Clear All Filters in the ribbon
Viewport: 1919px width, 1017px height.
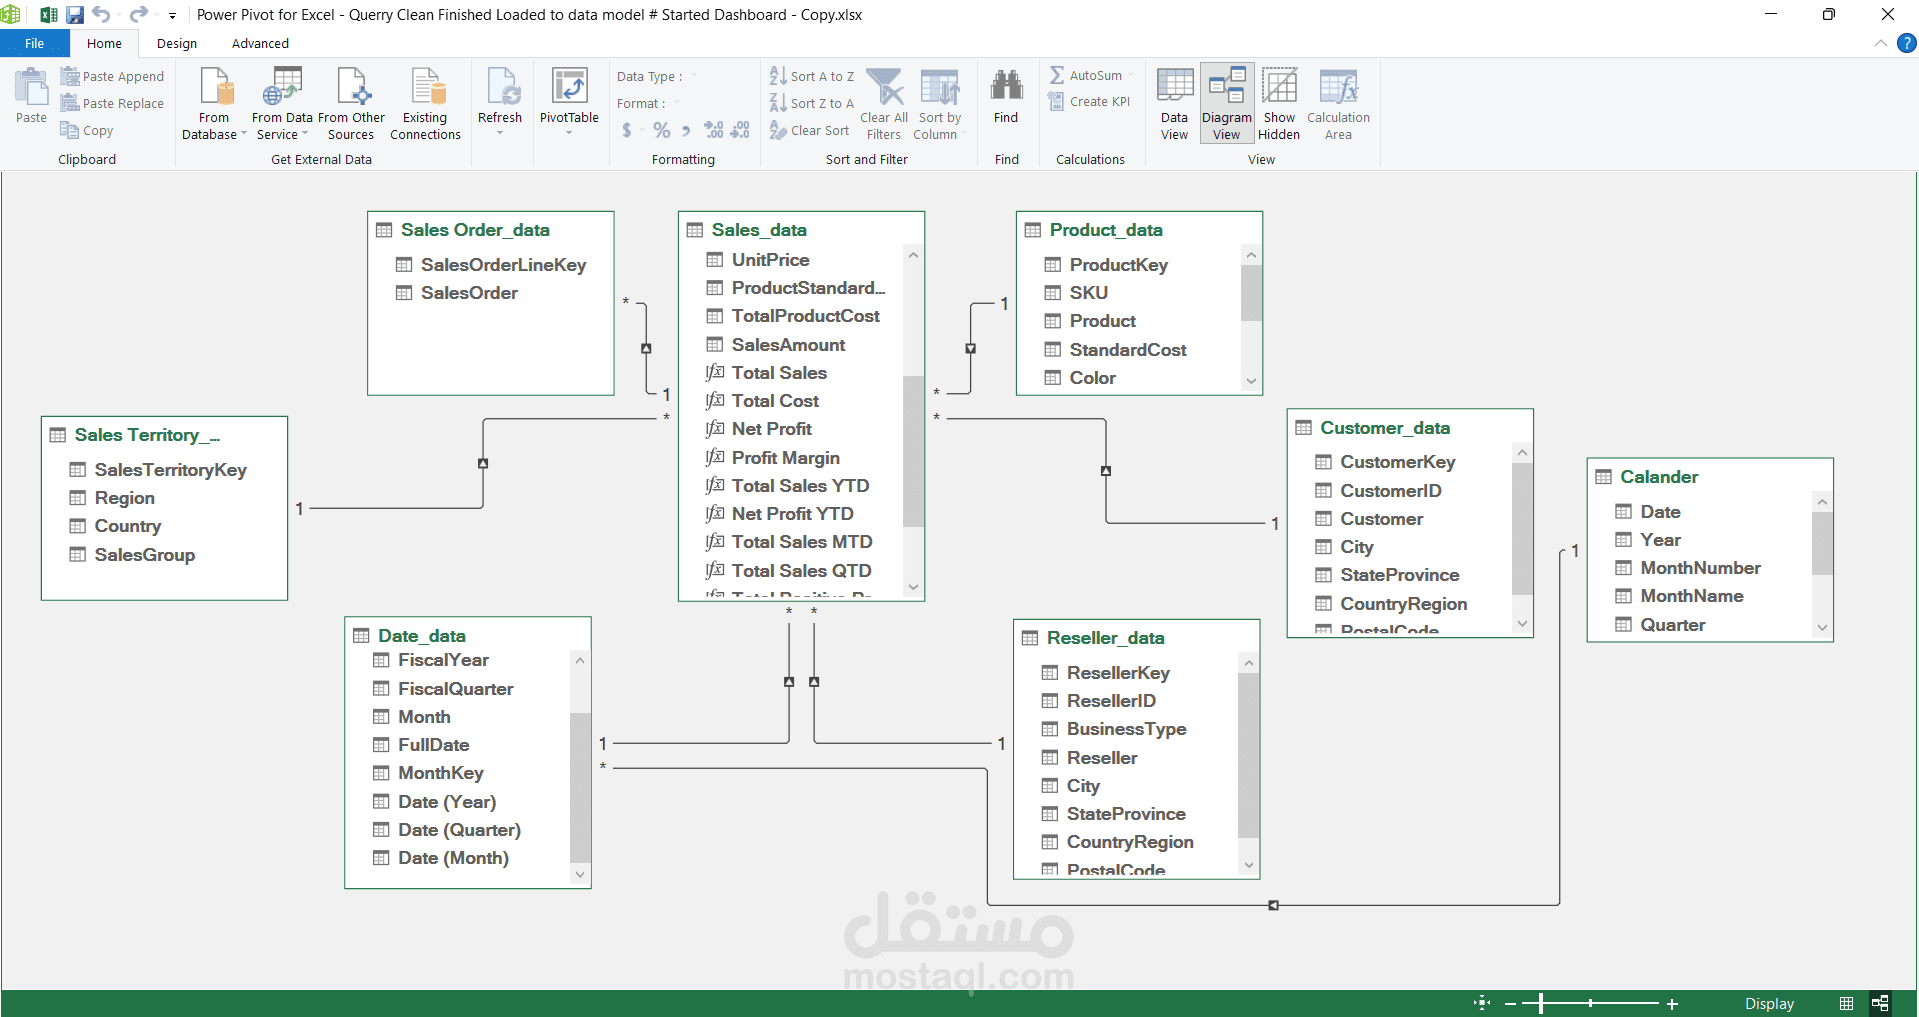pyautogui.click(x=884, y=104)
